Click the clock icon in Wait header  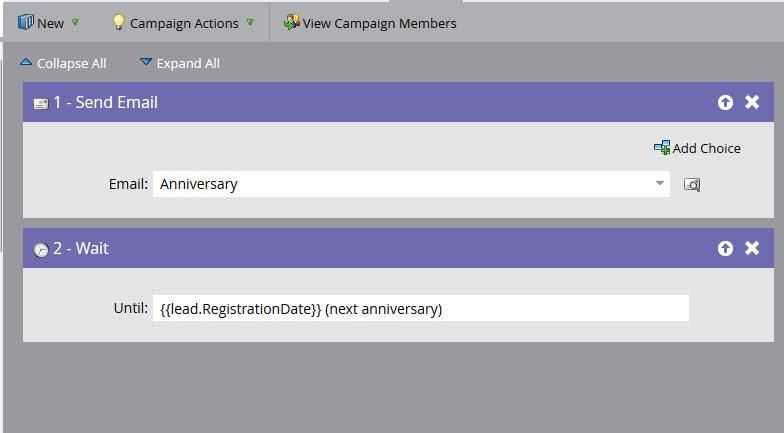[41, 249]
